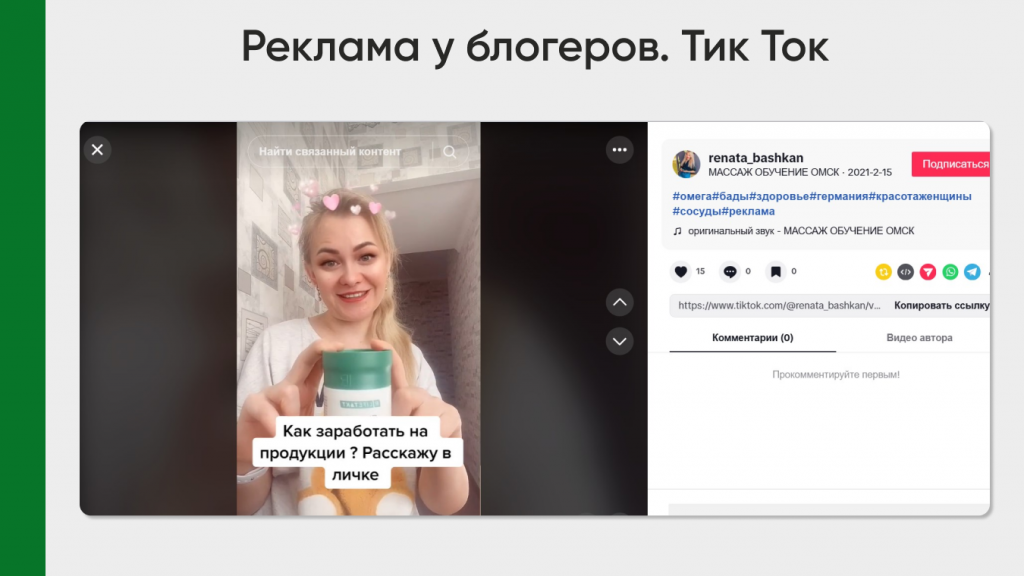
Task: Save video with the bookmark icon
Action: (776, 271)
